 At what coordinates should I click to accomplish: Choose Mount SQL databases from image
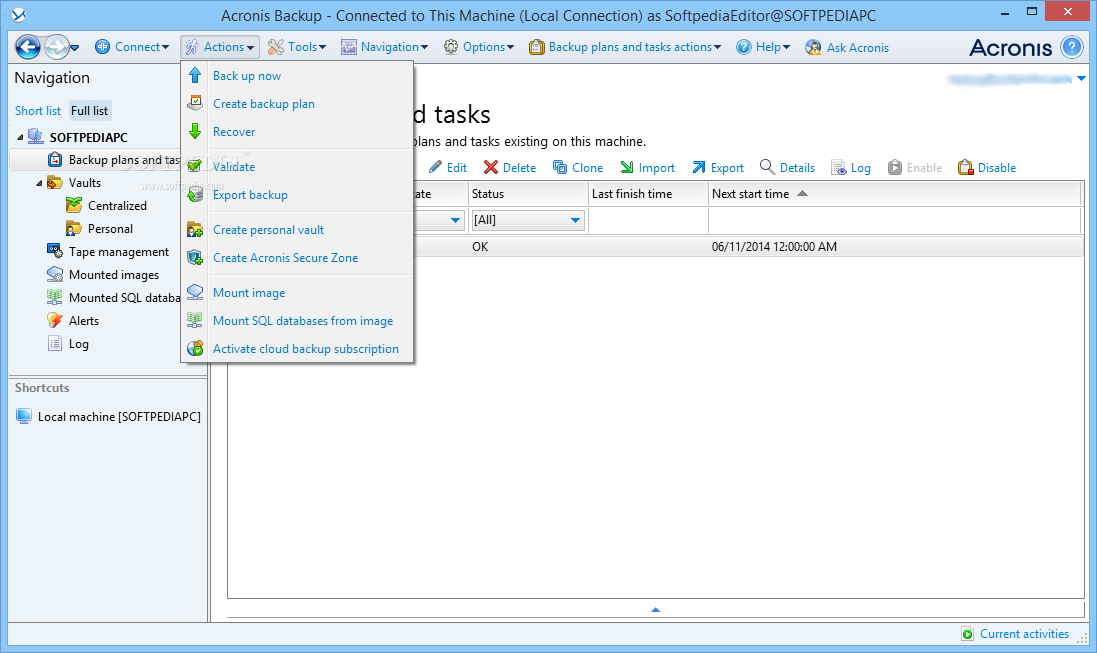point(302,321)
